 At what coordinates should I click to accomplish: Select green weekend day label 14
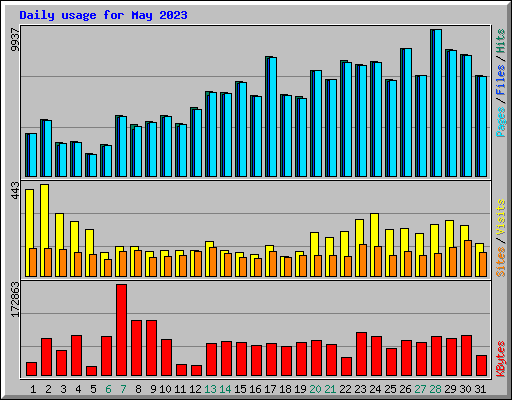pyautogui.click(x=225, y=389)
